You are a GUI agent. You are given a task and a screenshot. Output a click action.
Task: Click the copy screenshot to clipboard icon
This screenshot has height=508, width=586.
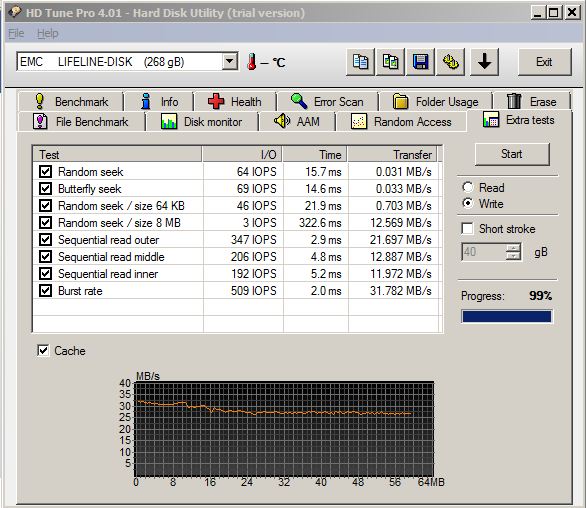(x=390, y=62)
